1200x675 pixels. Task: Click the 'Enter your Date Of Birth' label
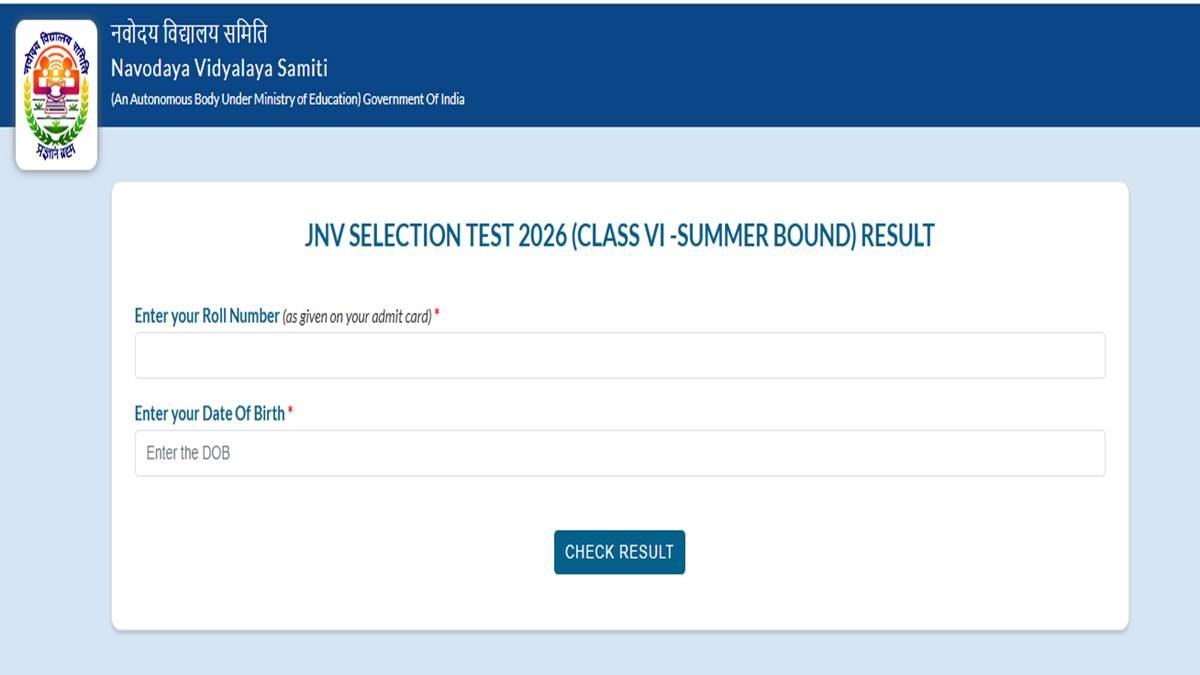(x=209, y=413)
